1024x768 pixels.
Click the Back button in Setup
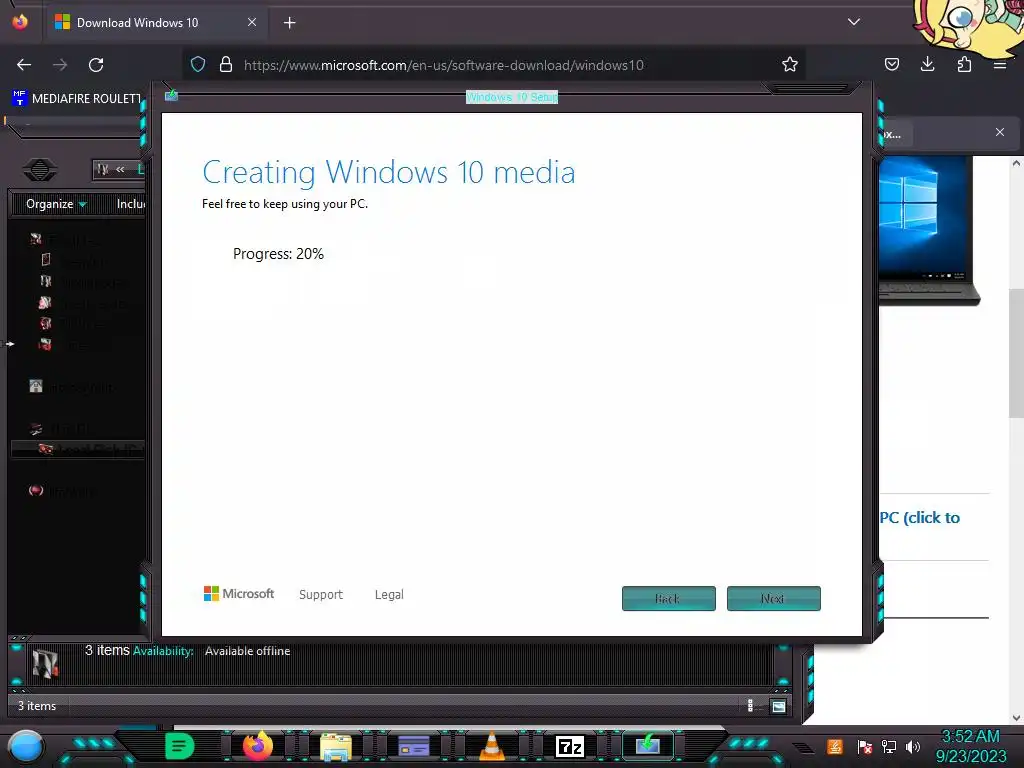click(x=669, y=598)
